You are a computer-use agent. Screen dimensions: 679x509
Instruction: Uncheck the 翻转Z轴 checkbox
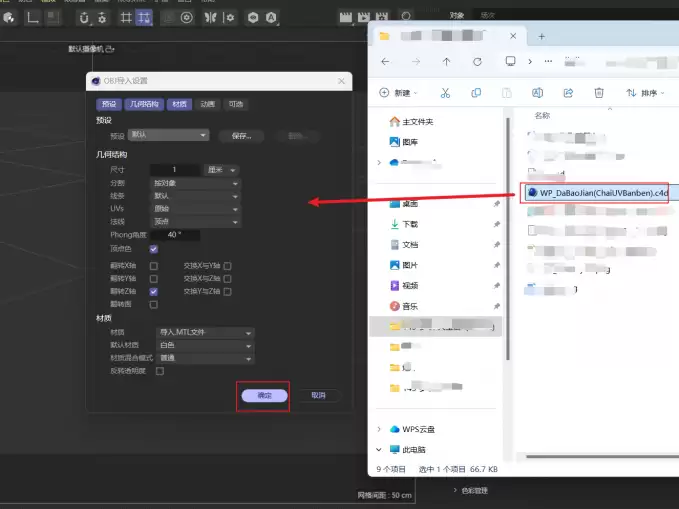[154, 292]
